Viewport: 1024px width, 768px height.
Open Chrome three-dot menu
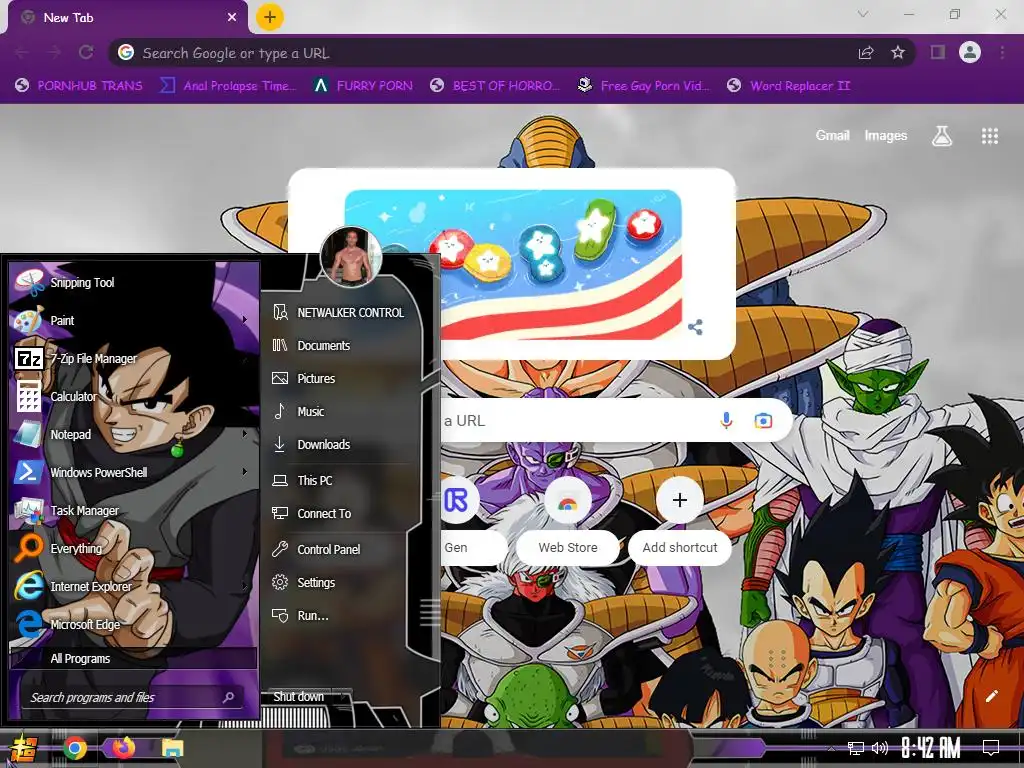[1002, 52]
